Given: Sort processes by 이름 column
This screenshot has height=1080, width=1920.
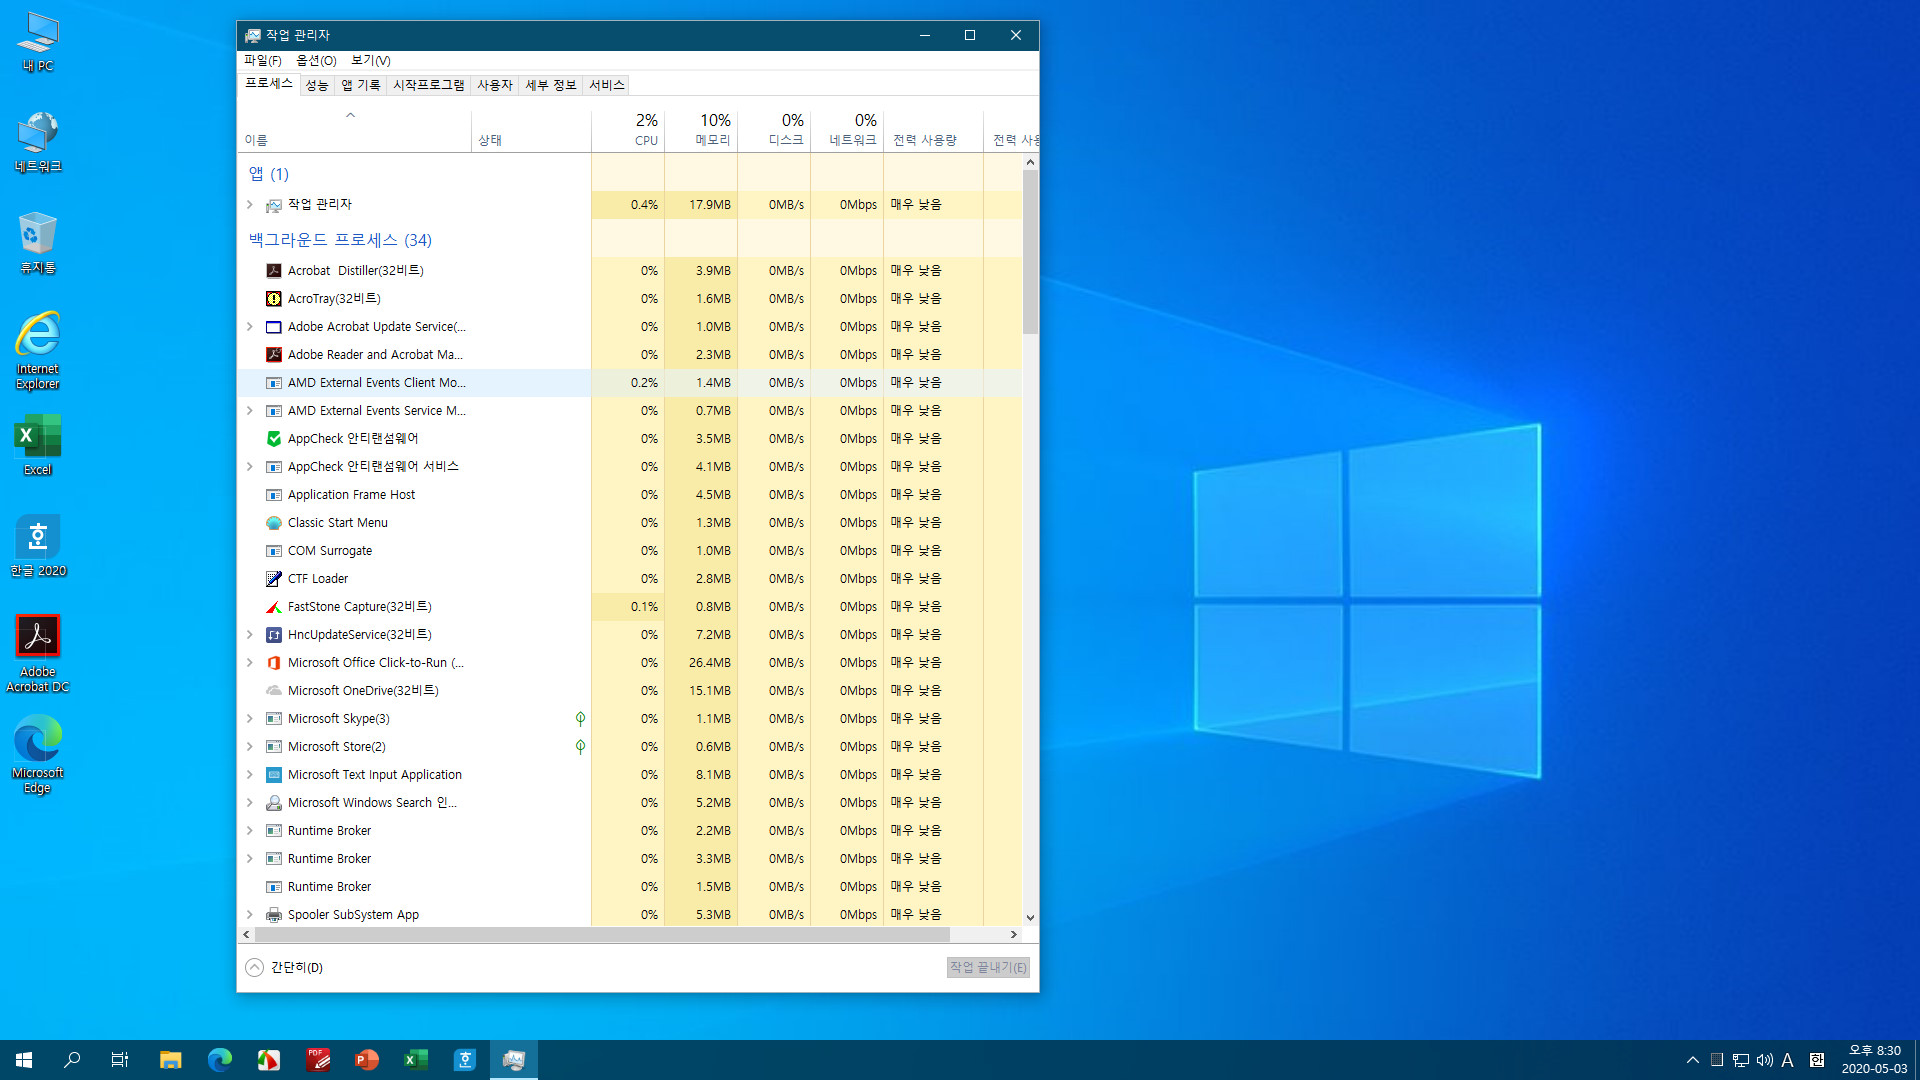Looking at the screenshot, I should pos(355,131).
